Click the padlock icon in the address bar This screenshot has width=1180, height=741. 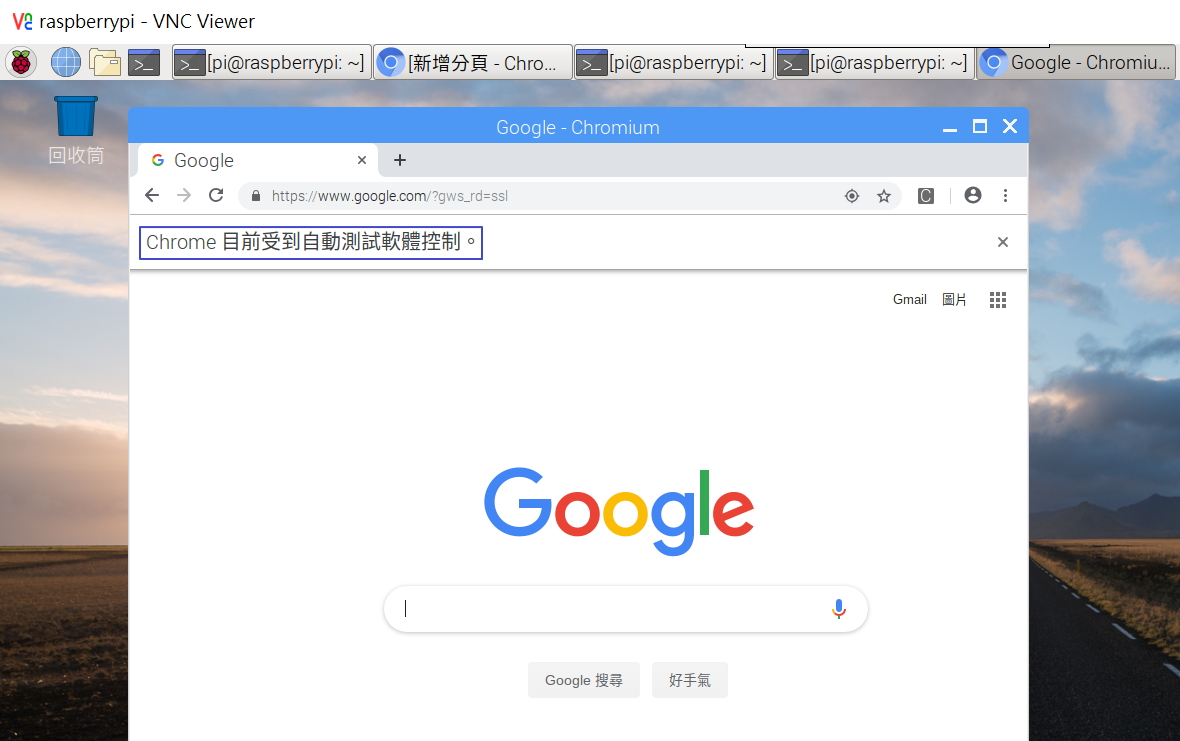(x=258, y=195)
